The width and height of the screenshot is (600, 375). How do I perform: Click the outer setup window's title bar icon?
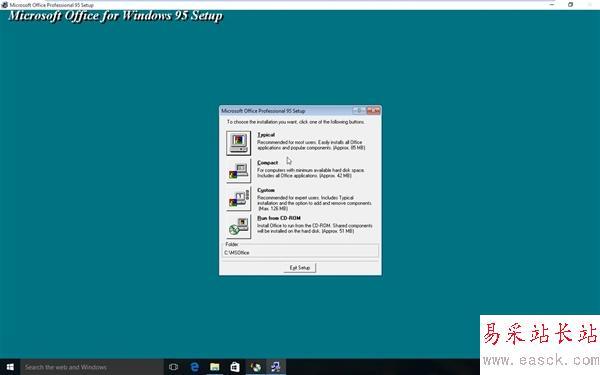point(5,5)
